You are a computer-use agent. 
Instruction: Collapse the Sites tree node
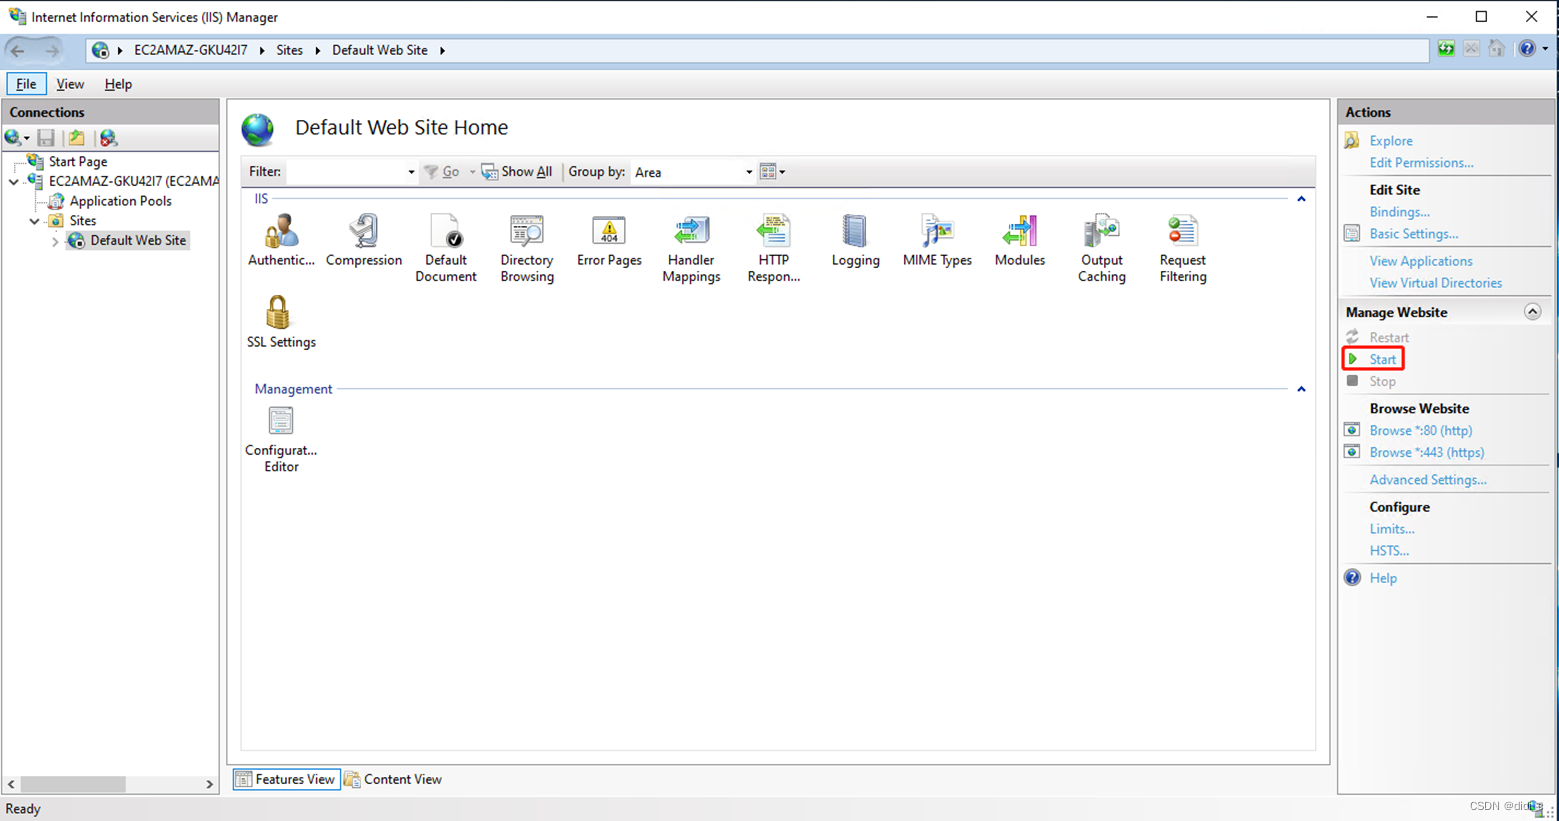[34, 221]
